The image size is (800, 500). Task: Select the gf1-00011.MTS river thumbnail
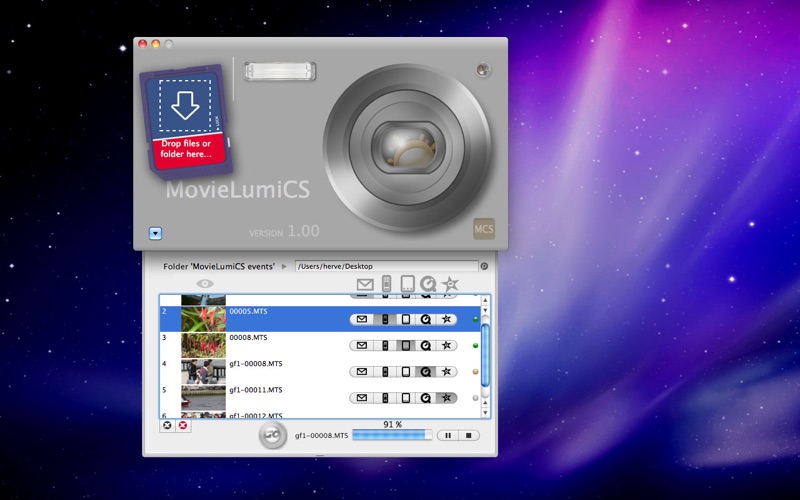tap(204, 397)
